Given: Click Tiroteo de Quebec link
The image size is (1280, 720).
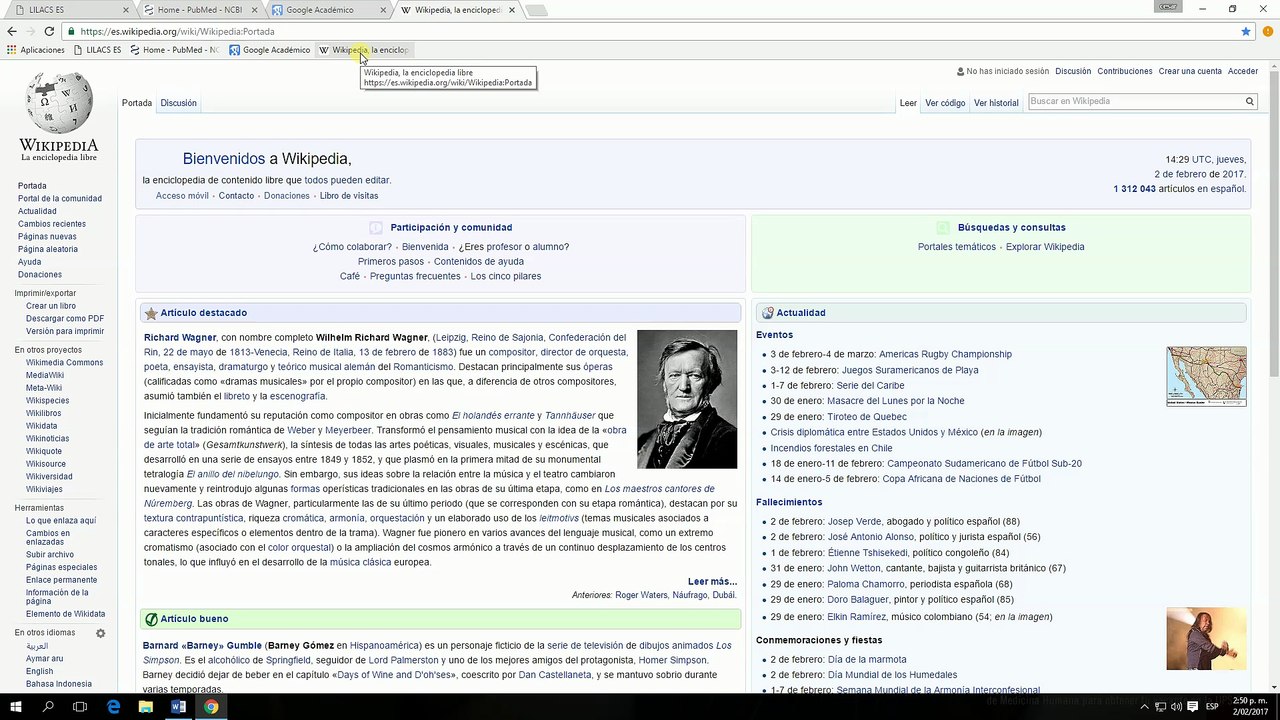Looking at the screenshot, I should [x=867, y=417].
